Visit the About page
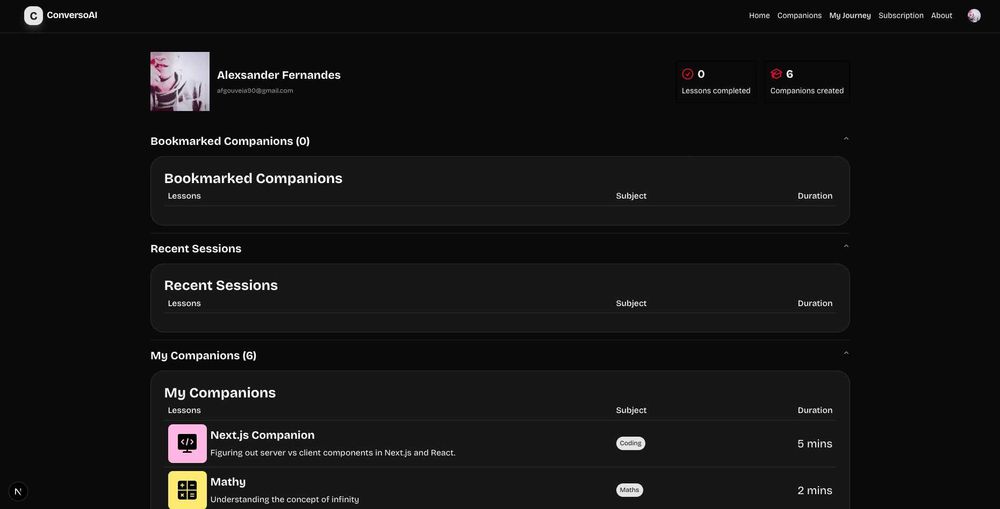The width and height of the screenshot is (1000, 509). 941,15
